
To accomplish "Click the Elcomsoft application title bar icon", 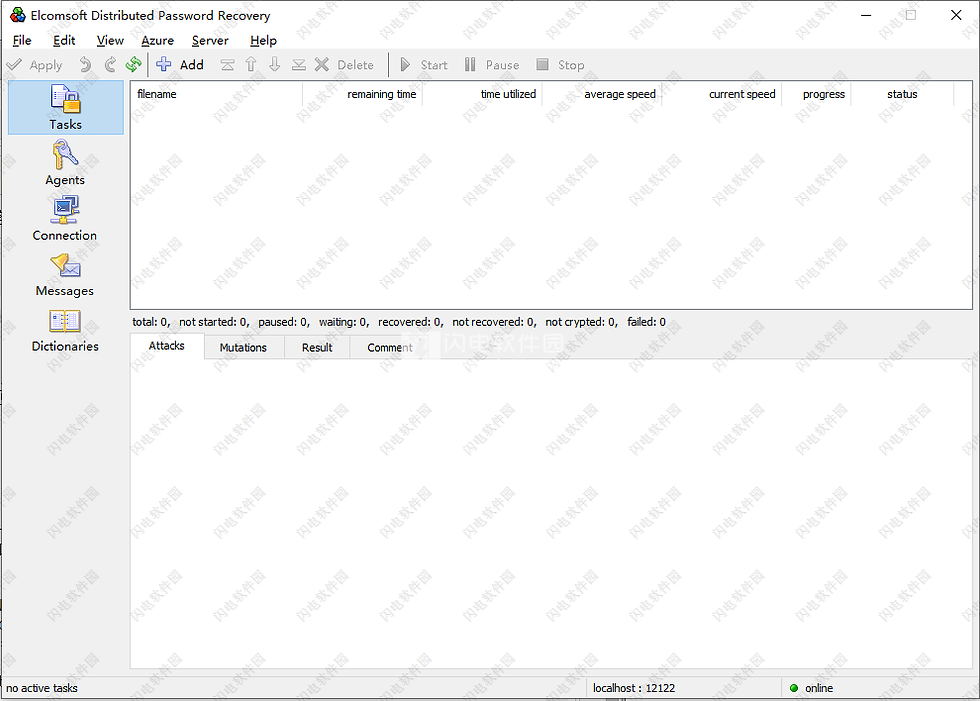I will [x=18, y=15].
